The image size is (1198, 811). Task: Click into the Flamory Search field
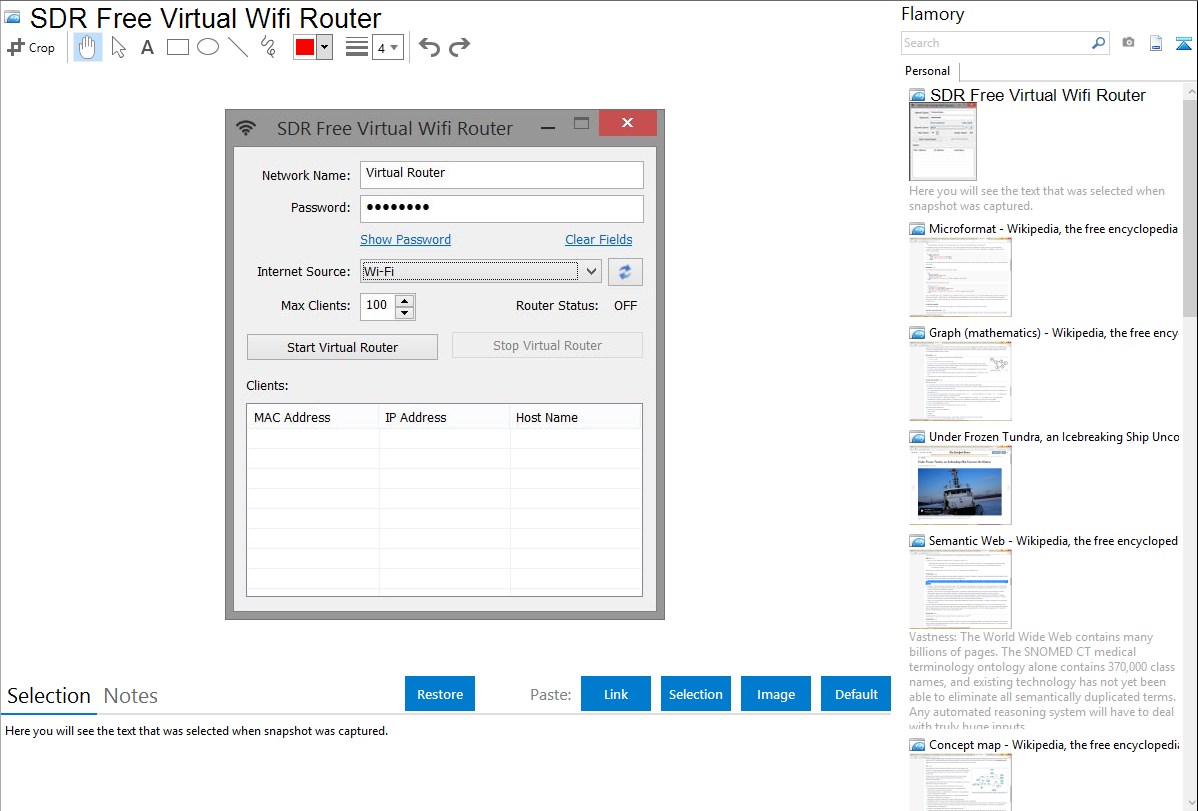(x=996, y=43)
